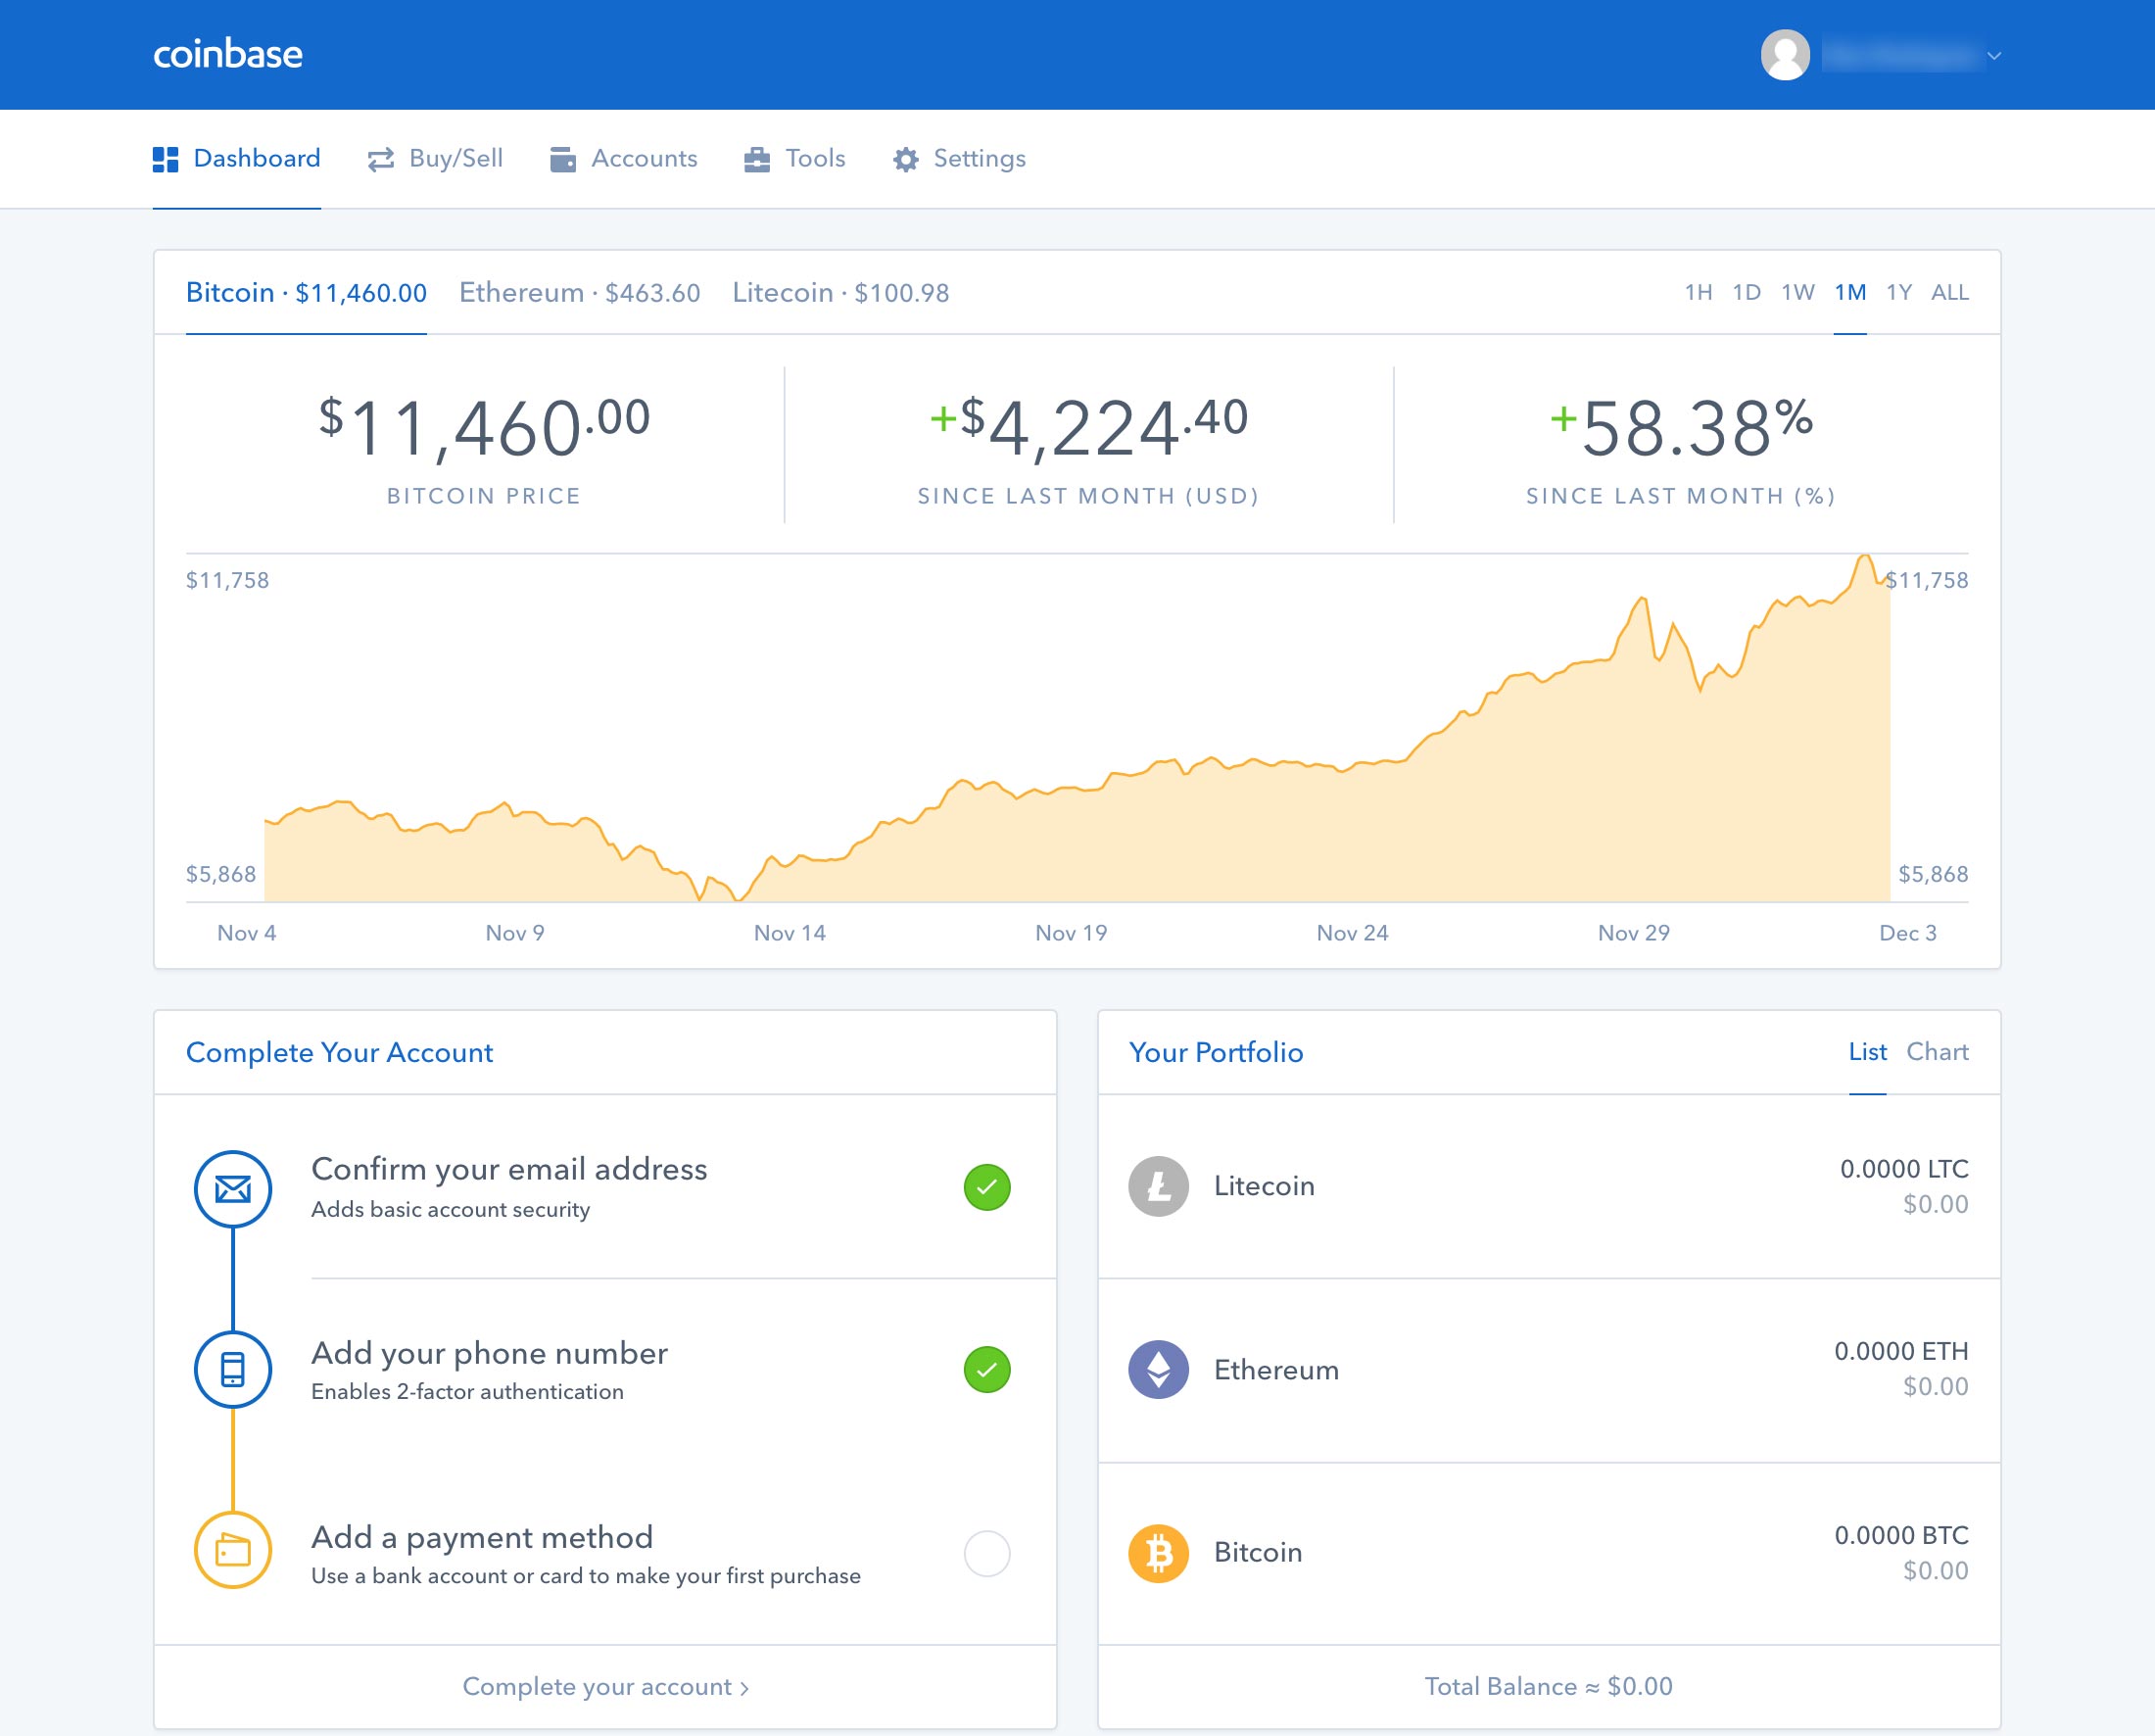The width and height of the screenshot is (2155, 1736).
Task: Click the coinbase logo
Action: pos(228,54)
